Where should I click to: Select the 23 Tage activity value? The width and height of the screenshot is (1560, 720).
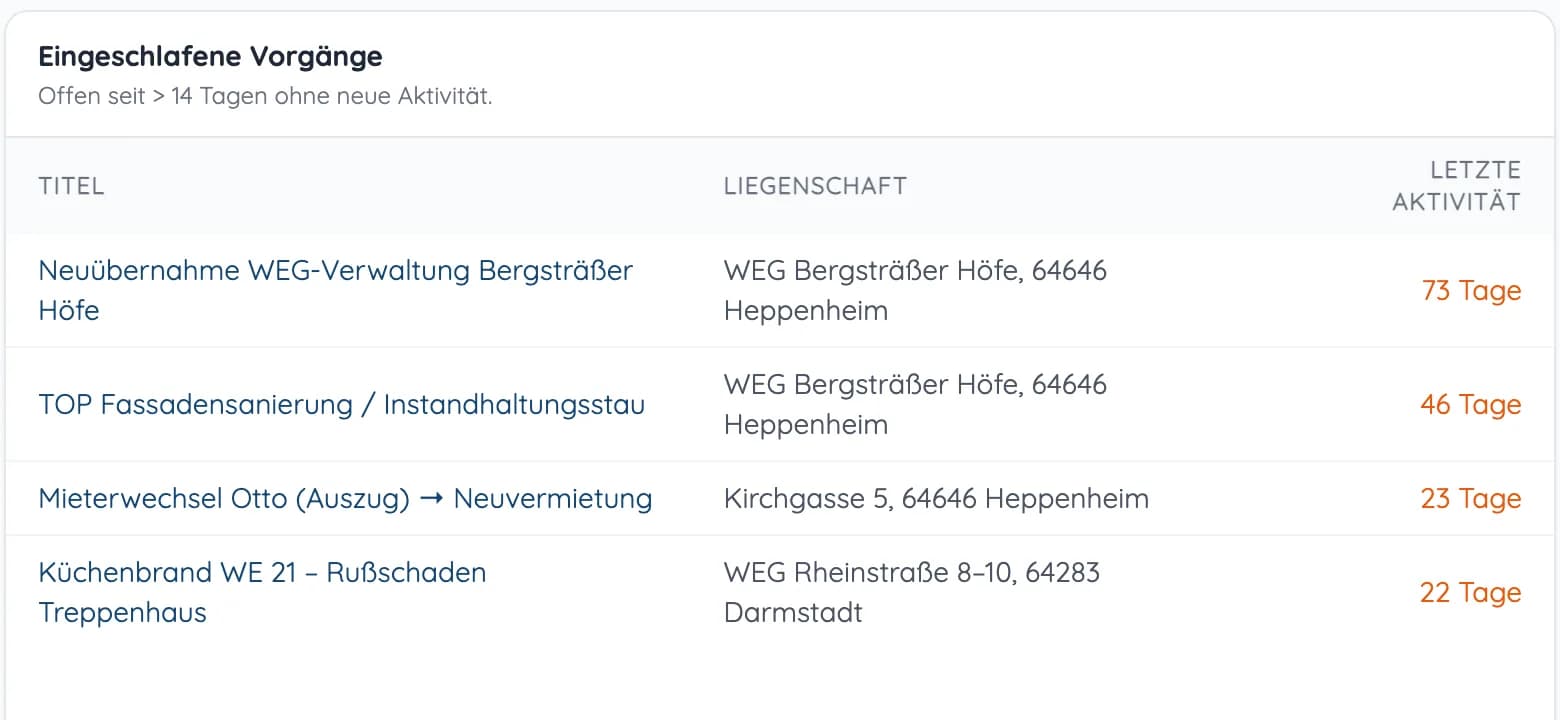(1470, 498)
